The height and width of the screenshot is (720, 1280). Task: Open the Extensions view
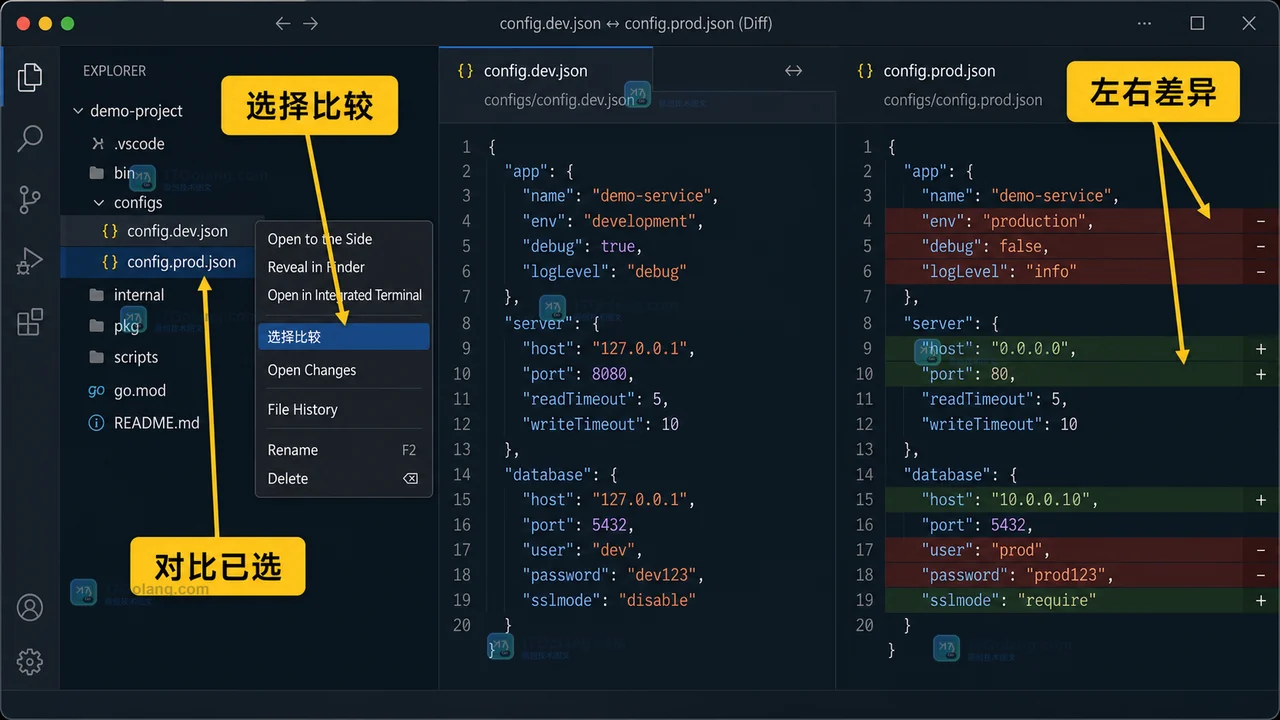[30, 322]
